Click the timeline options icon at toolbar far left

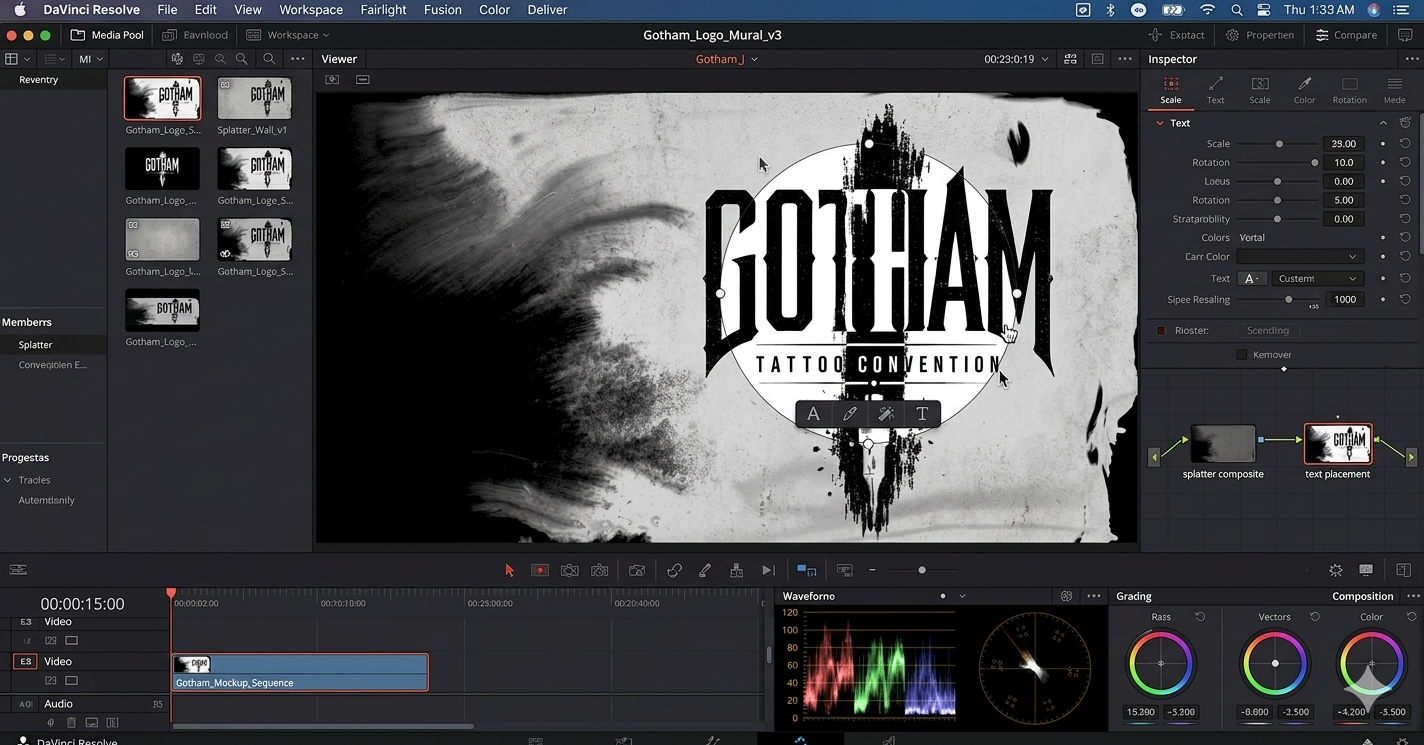[18, 570]
